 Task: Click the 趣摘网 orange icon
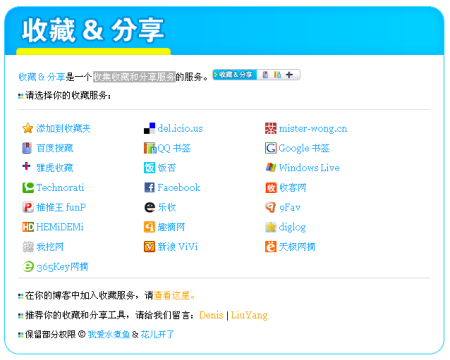[x=149, y=227]
